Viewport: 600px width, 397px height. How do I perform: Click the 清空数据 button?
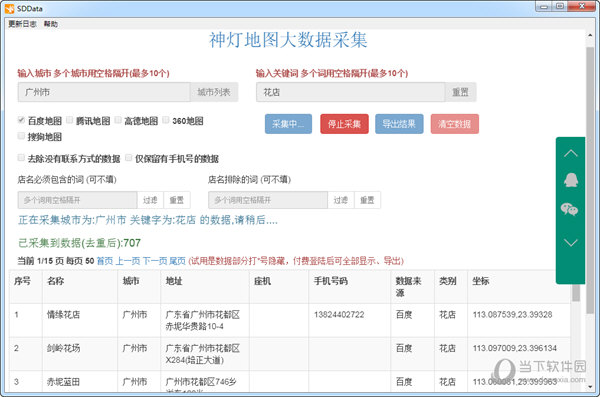455,124
